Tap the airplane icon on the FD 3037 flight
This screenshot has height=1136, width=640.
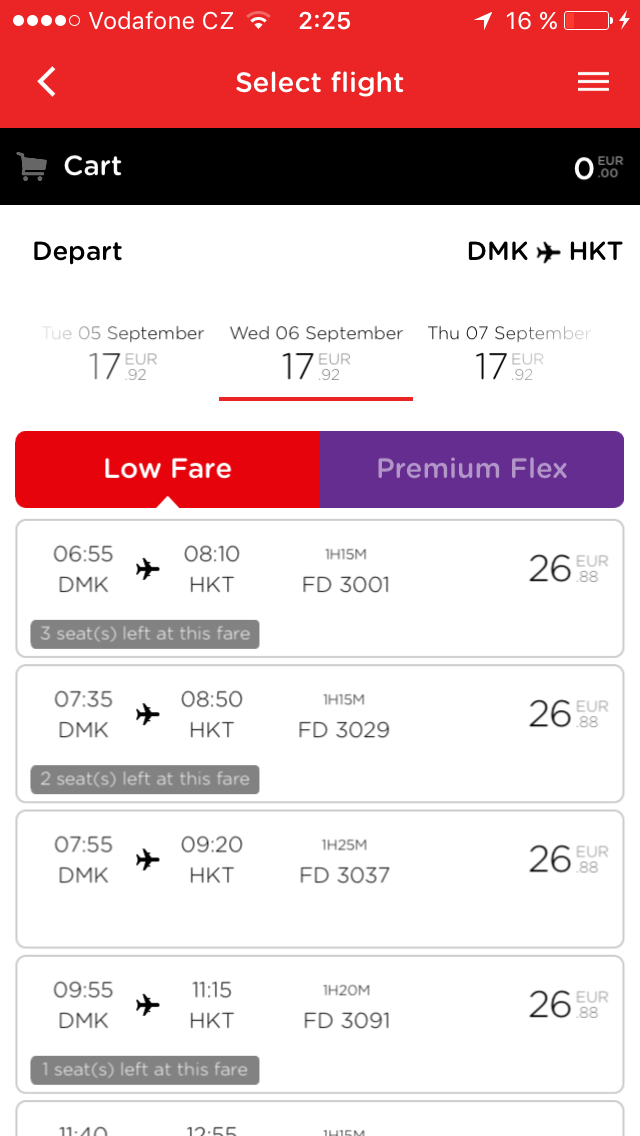pos(148,859)
